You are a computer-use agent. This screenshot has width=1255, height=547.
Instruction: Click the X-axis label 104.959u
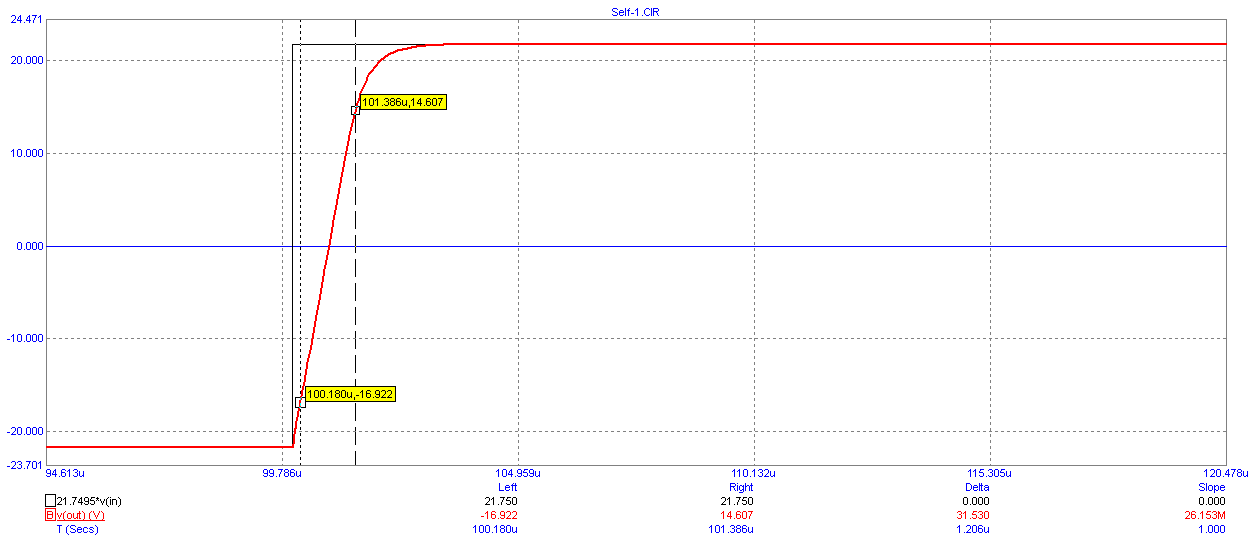pyautogui.click(x=518, y=473)
